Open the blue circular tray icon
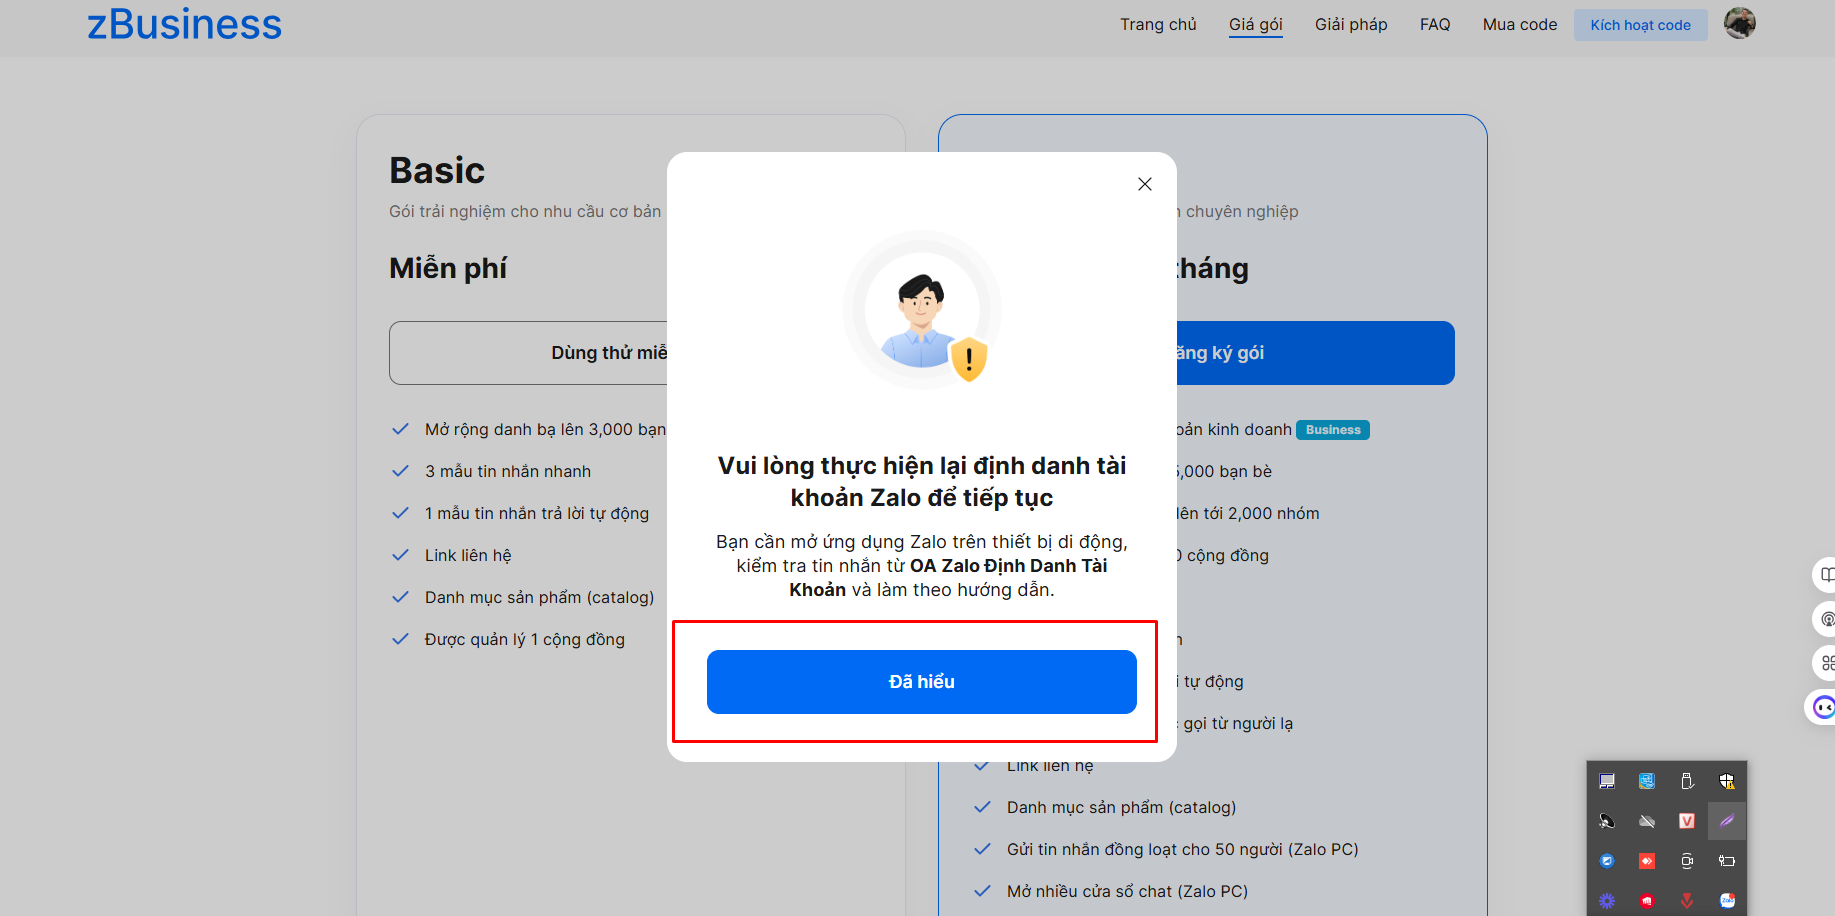 coord(1607,861)
